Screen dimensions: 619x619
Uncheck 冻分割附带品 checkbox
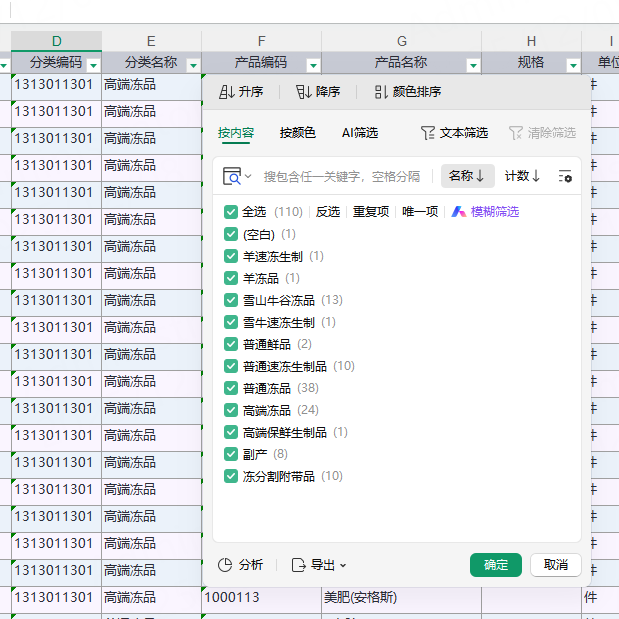[x=231, y=476]
